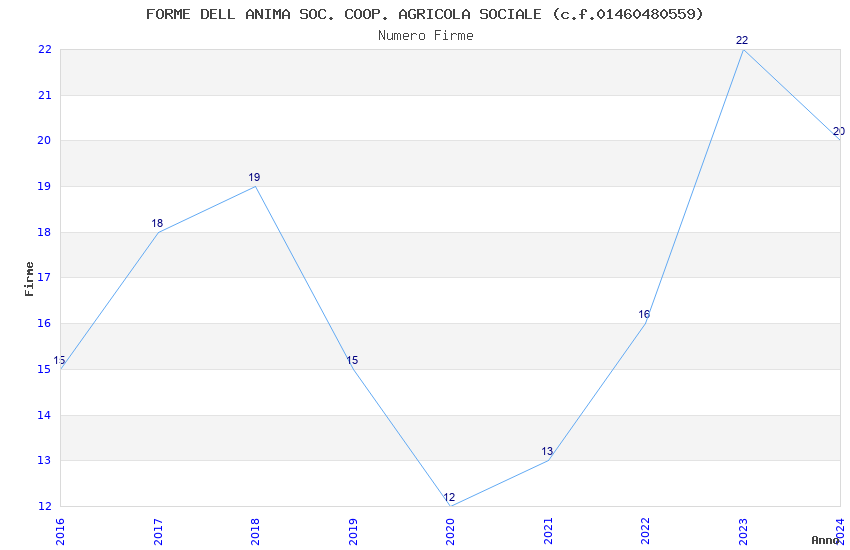Click y-axis tick label 14
The height and width of the screenshot is (550, 850).
click(x=44, y=415)
